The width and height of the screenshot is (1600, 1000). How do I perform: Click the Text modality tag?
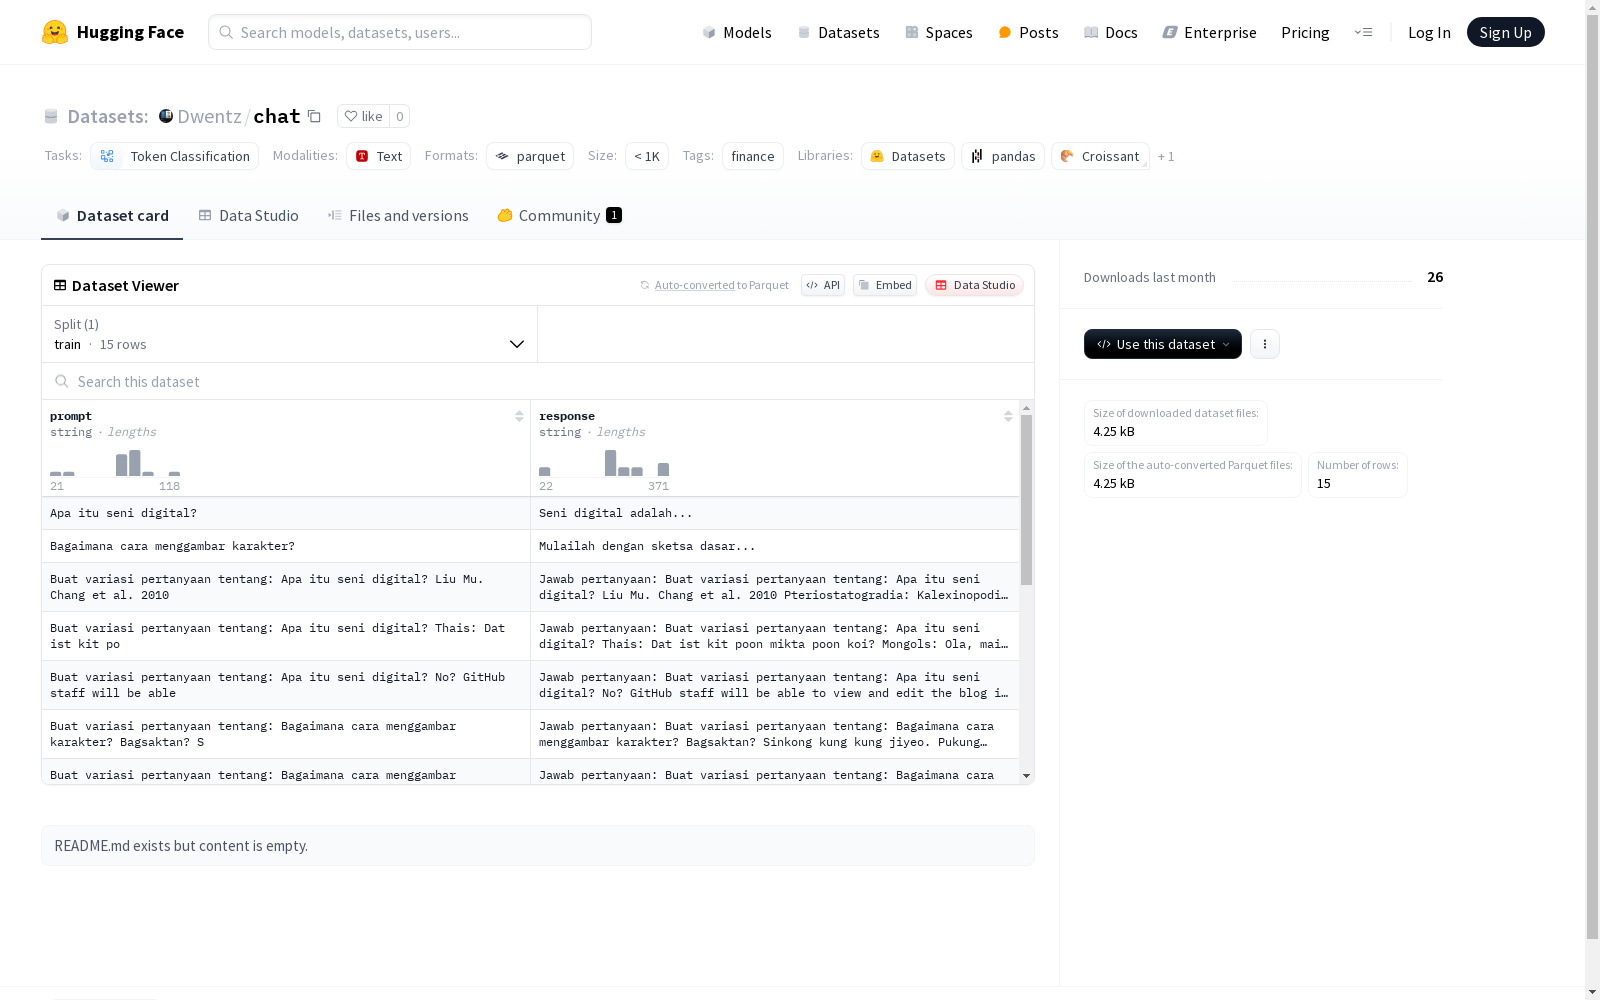tap(378, 156)
